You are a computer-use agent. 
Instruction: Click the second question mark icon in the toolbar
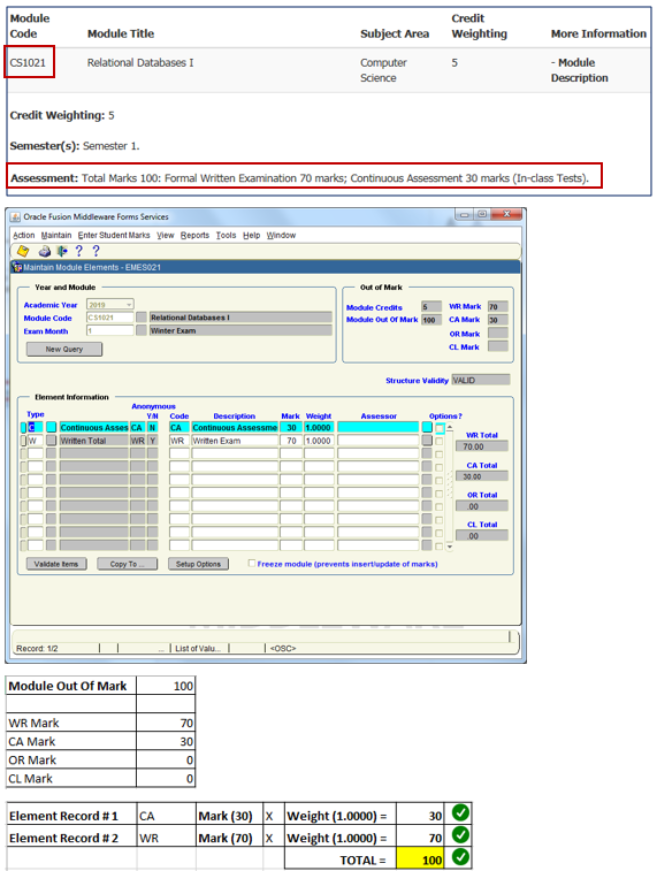click(x=96, y=251)
